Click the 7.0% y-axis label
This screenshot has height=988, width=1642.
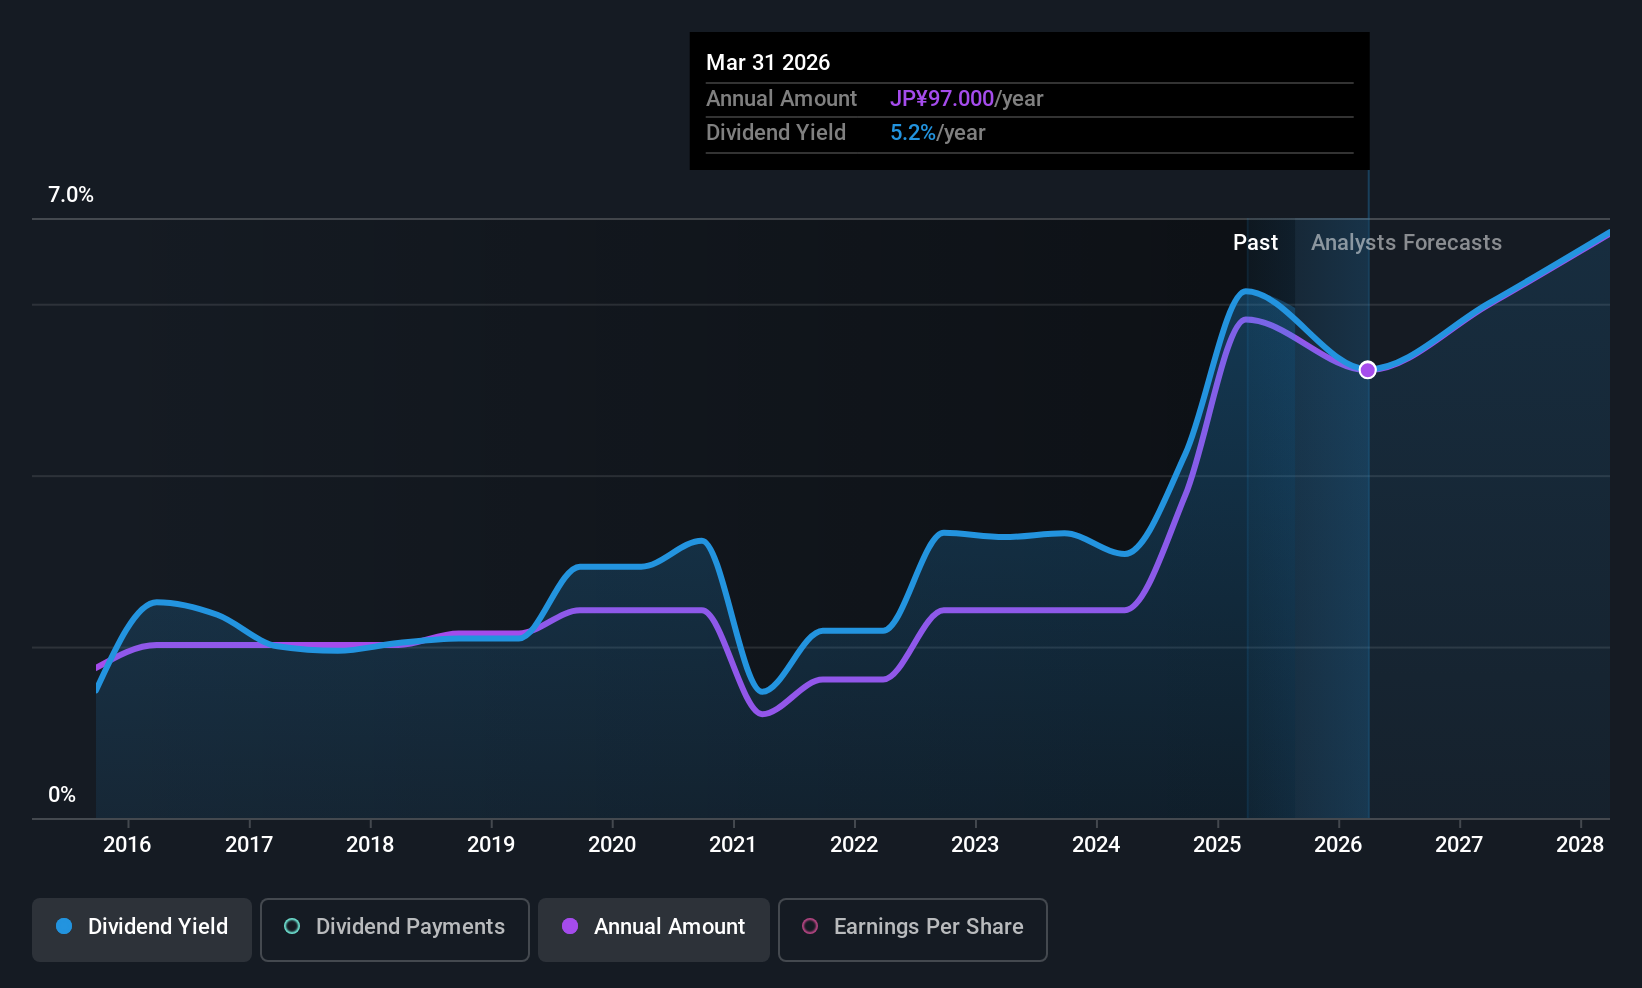click(71, 195)
